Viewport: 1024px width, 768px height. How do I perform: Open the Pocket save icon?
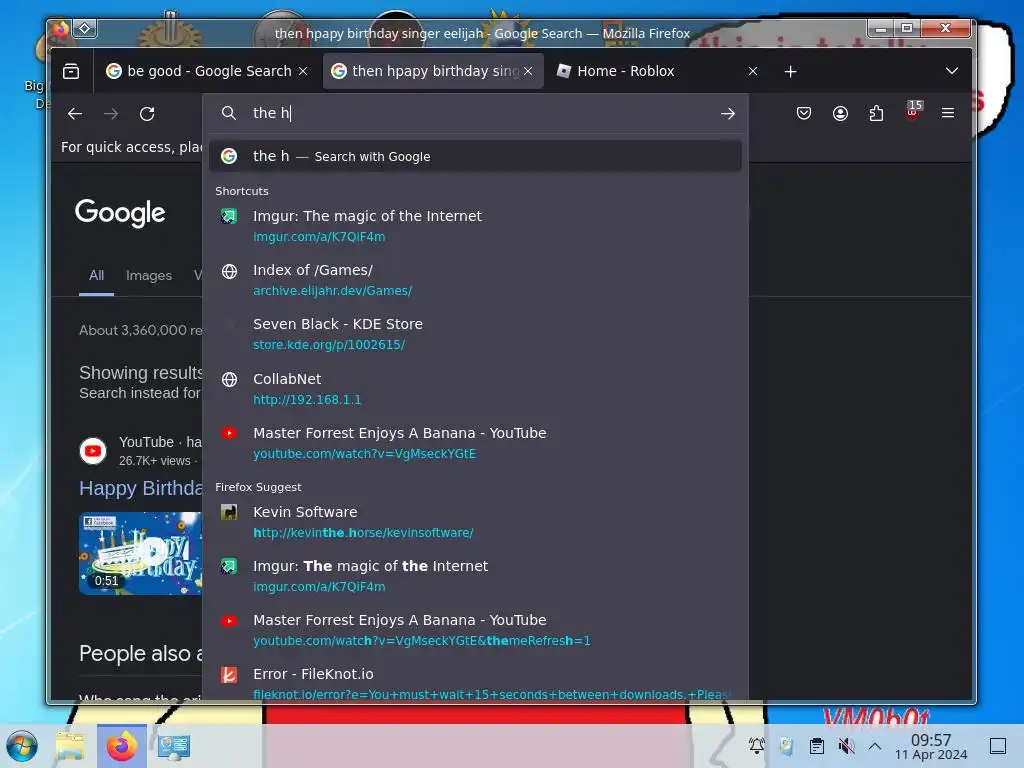804,114
